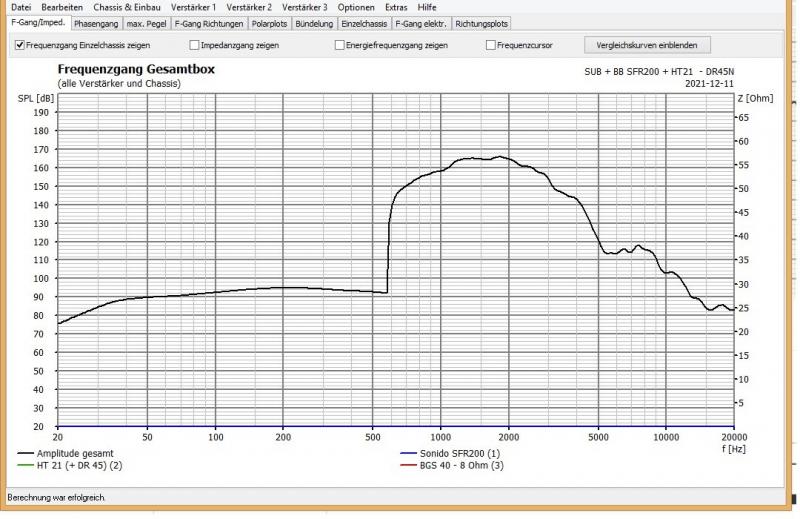
Task: Open the F-Gang elektr. tab
Action: 421,23
